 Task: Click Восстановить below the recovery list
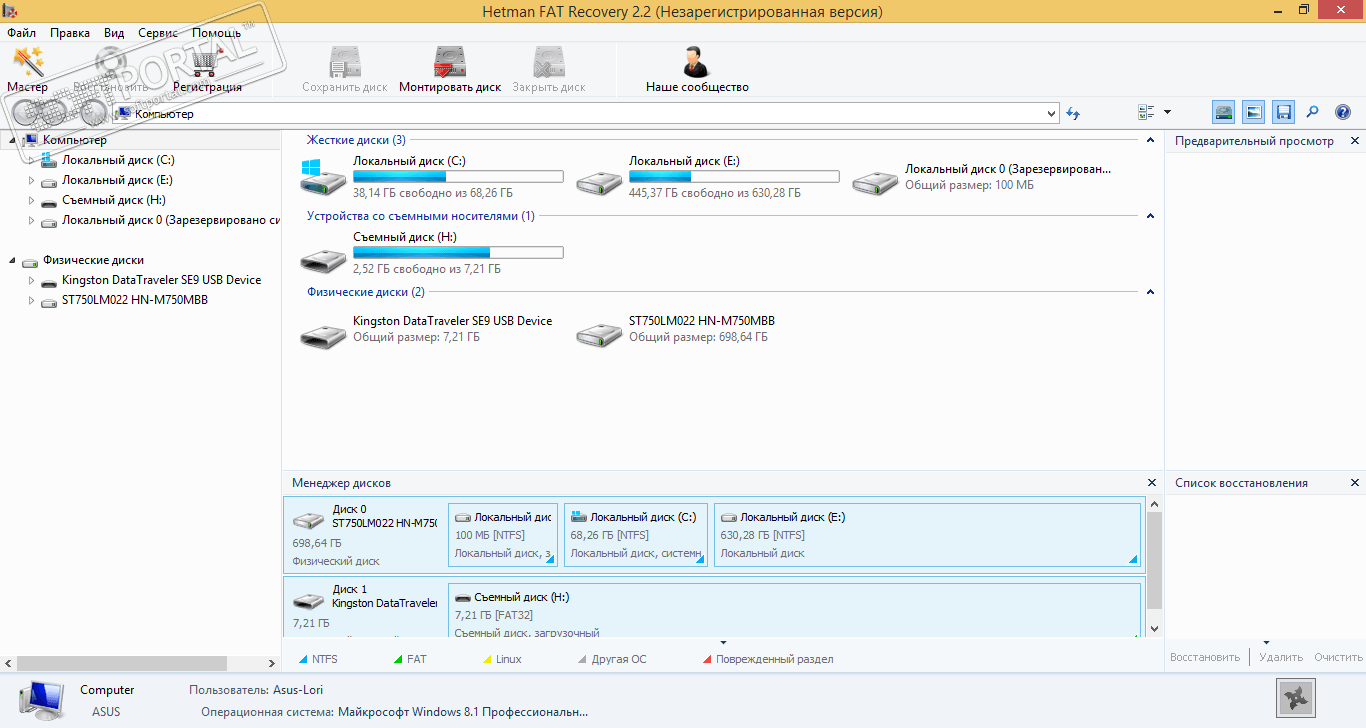tap(1205, 657)
